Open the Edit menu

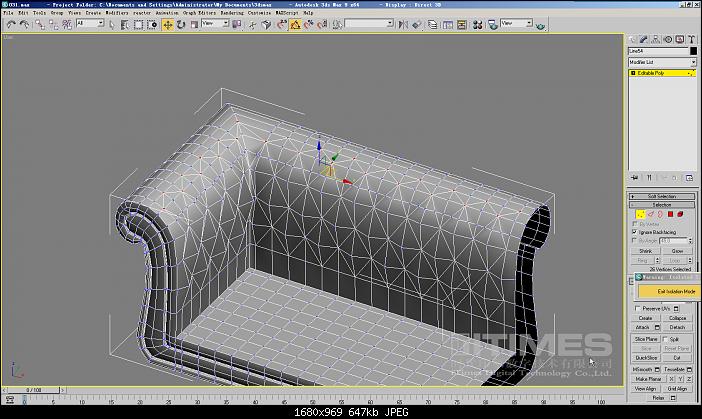tap(23, 13)
